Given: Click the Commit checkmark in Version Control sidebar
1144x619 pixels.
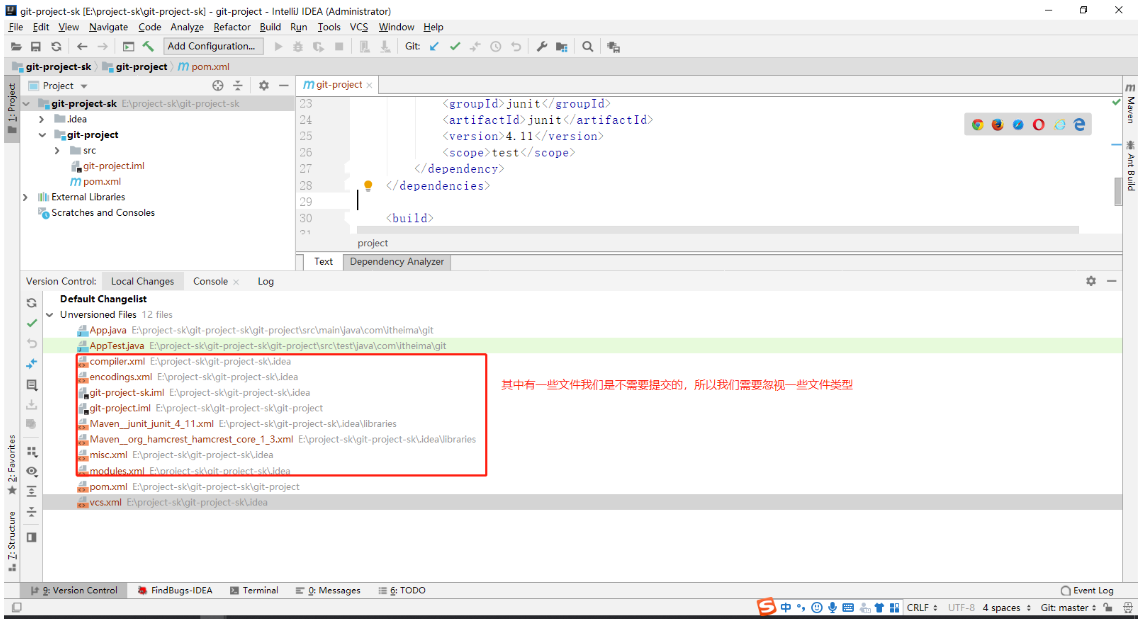Looking at the screenshot, I should click(31, 323).
